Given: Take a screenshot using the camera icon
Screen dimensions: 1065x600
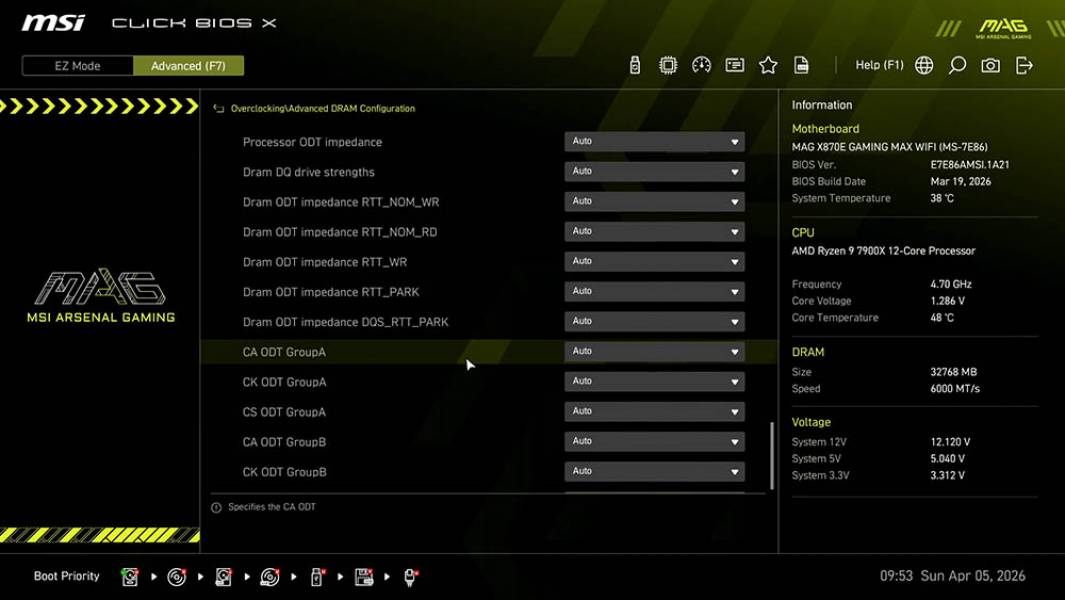Looking at the screenshot, I should 990,64.
